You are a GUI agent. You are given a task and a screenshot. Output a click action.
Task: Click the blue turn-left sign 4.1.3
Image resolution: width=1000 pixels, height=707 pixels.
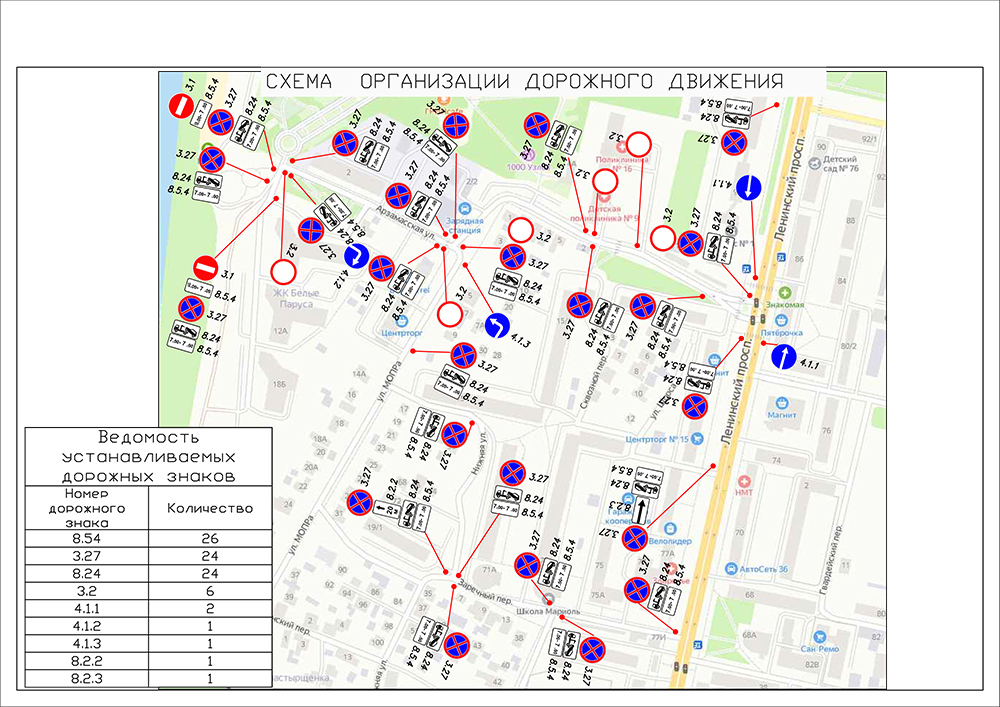tap(497, 327)
